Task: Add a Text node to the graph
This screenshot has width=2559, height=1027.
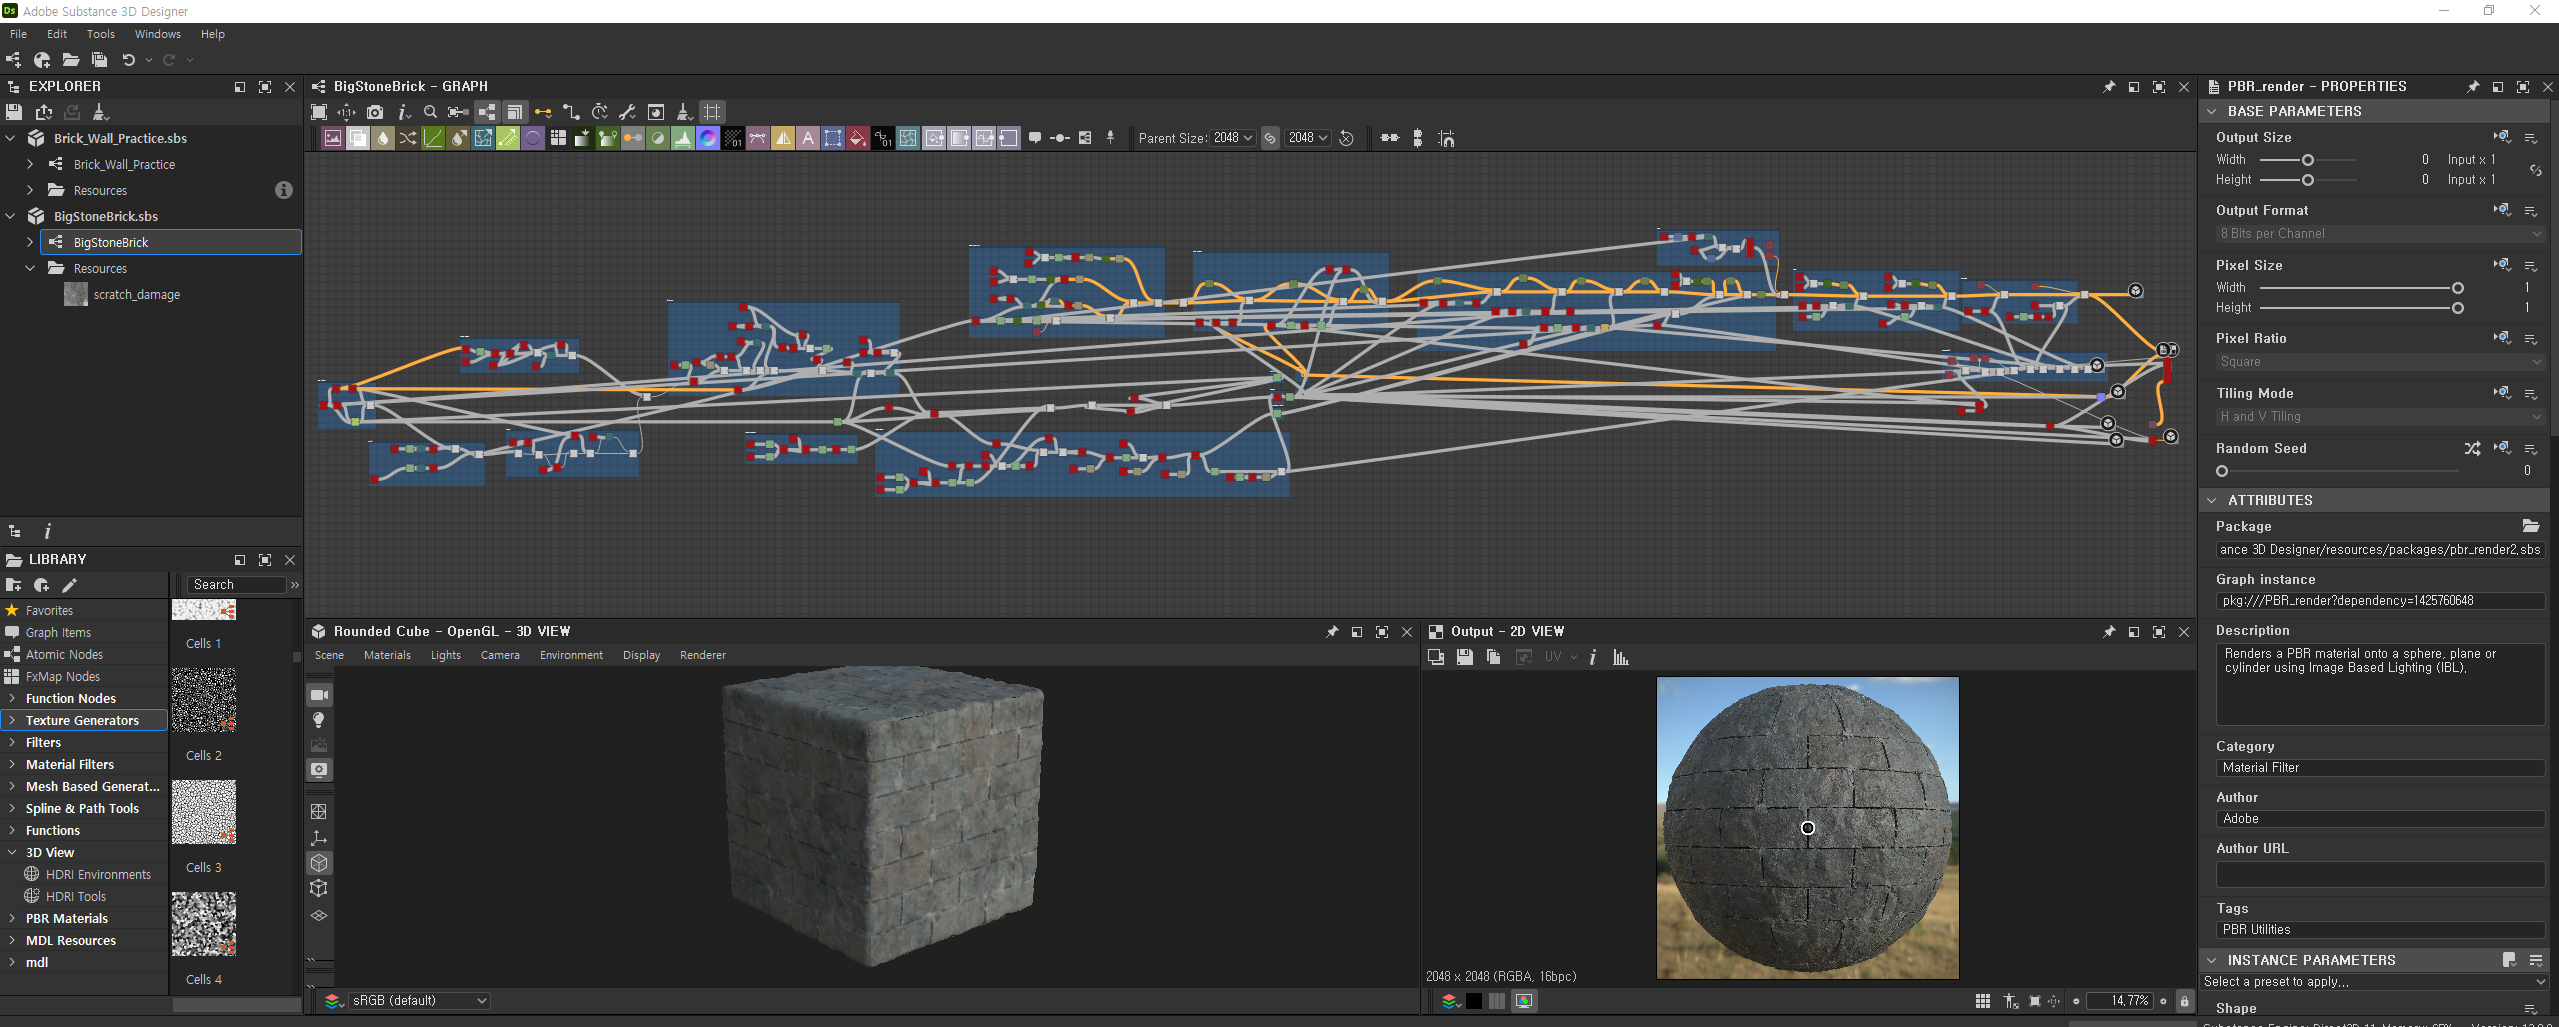Action: pos(808,138)
